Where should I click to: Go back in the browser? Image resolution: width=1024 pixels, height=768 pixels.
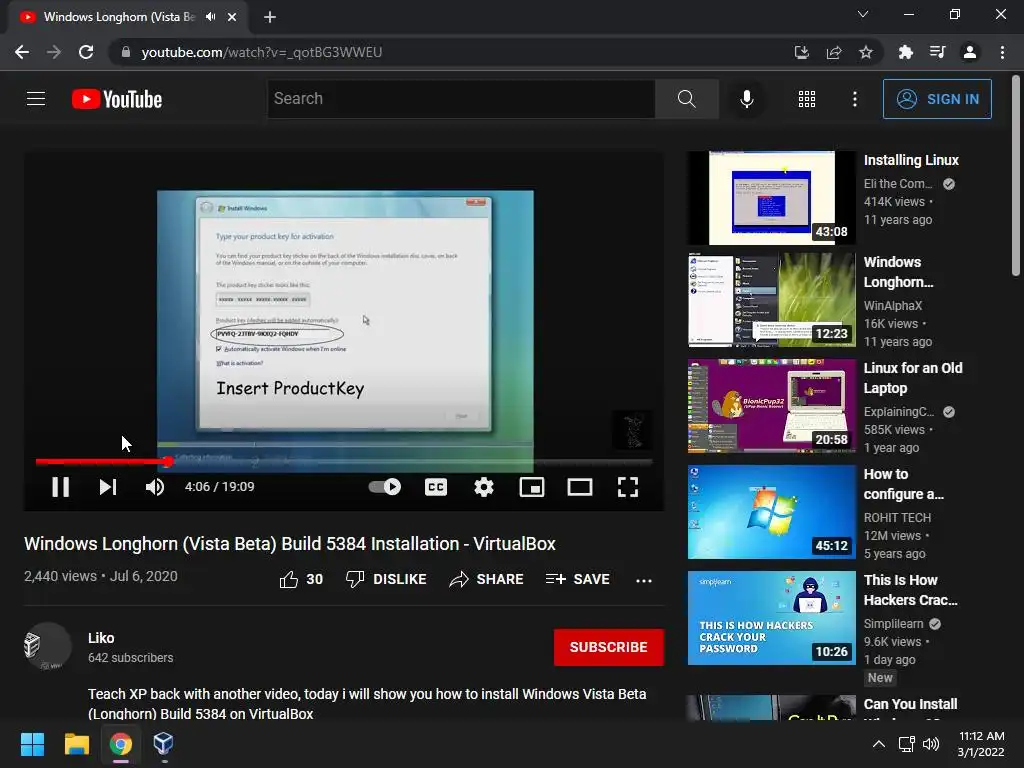pyautogui.click(x=22, y=52)
